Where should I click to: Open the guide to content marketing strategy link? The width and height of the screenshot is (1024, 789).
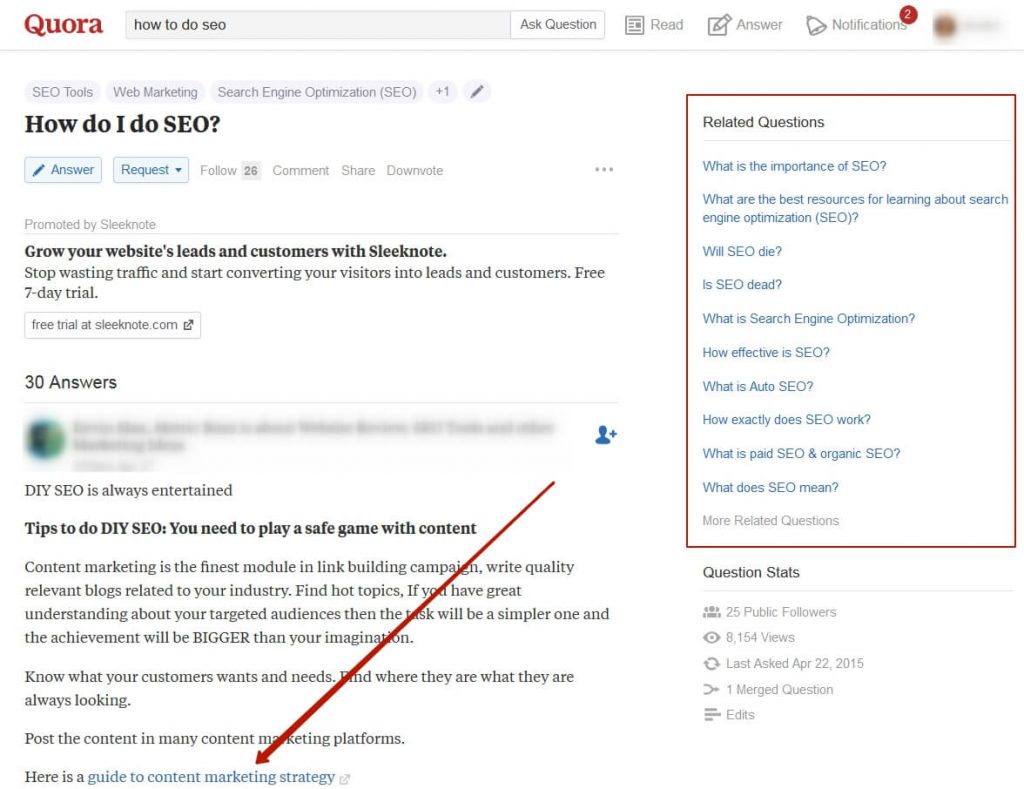click(210, 776)
